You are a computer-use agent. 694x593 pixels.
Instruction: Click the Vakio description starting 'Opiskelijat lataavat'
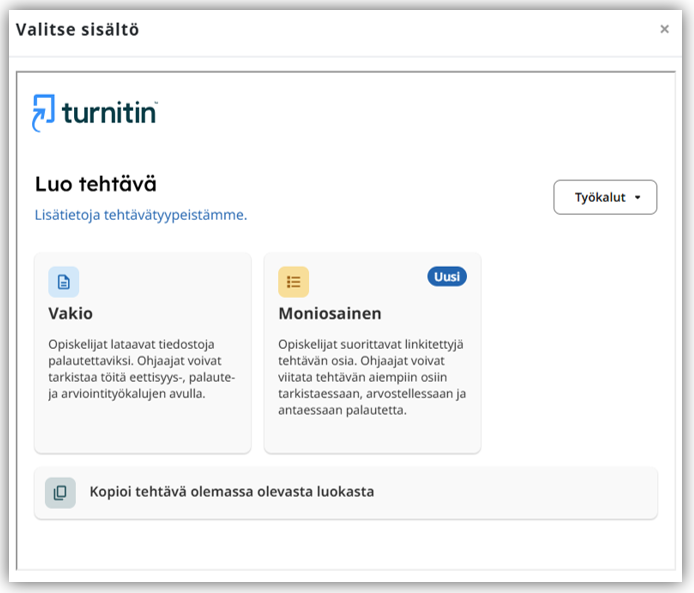click(x=142, y=369)
